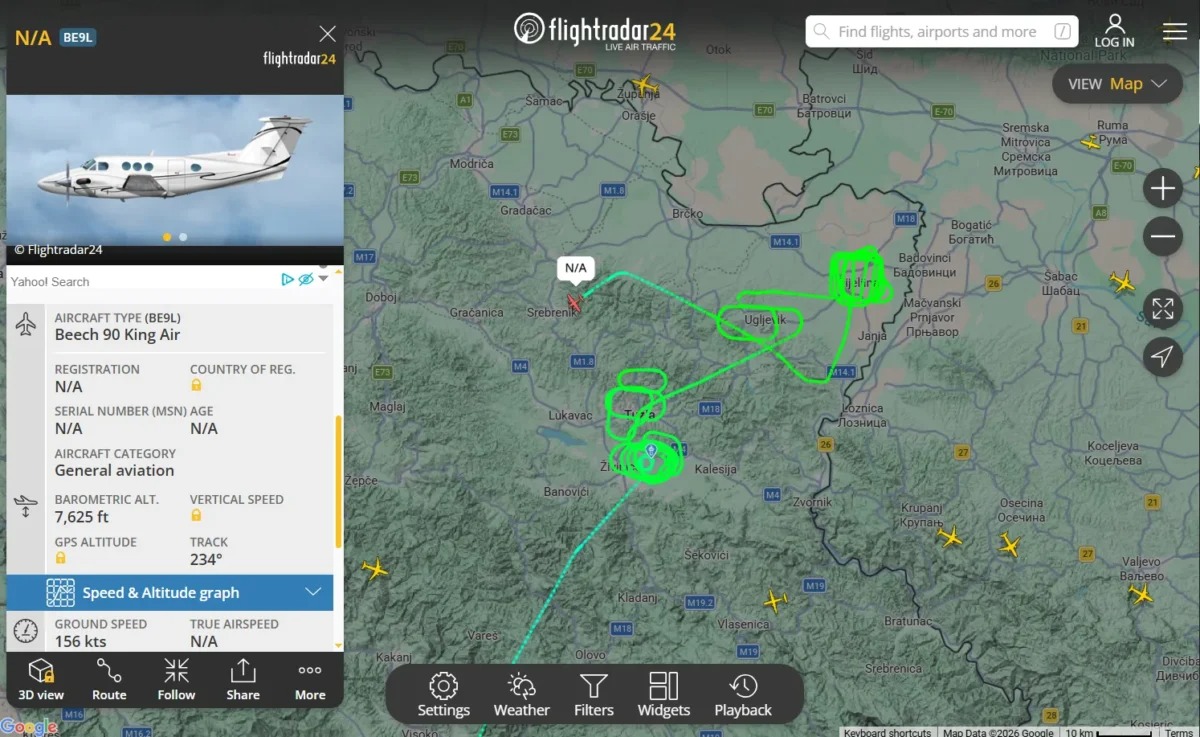Open the 3D view of the flight
This screenshot has width=1200, height=737.
pos(41,679)
